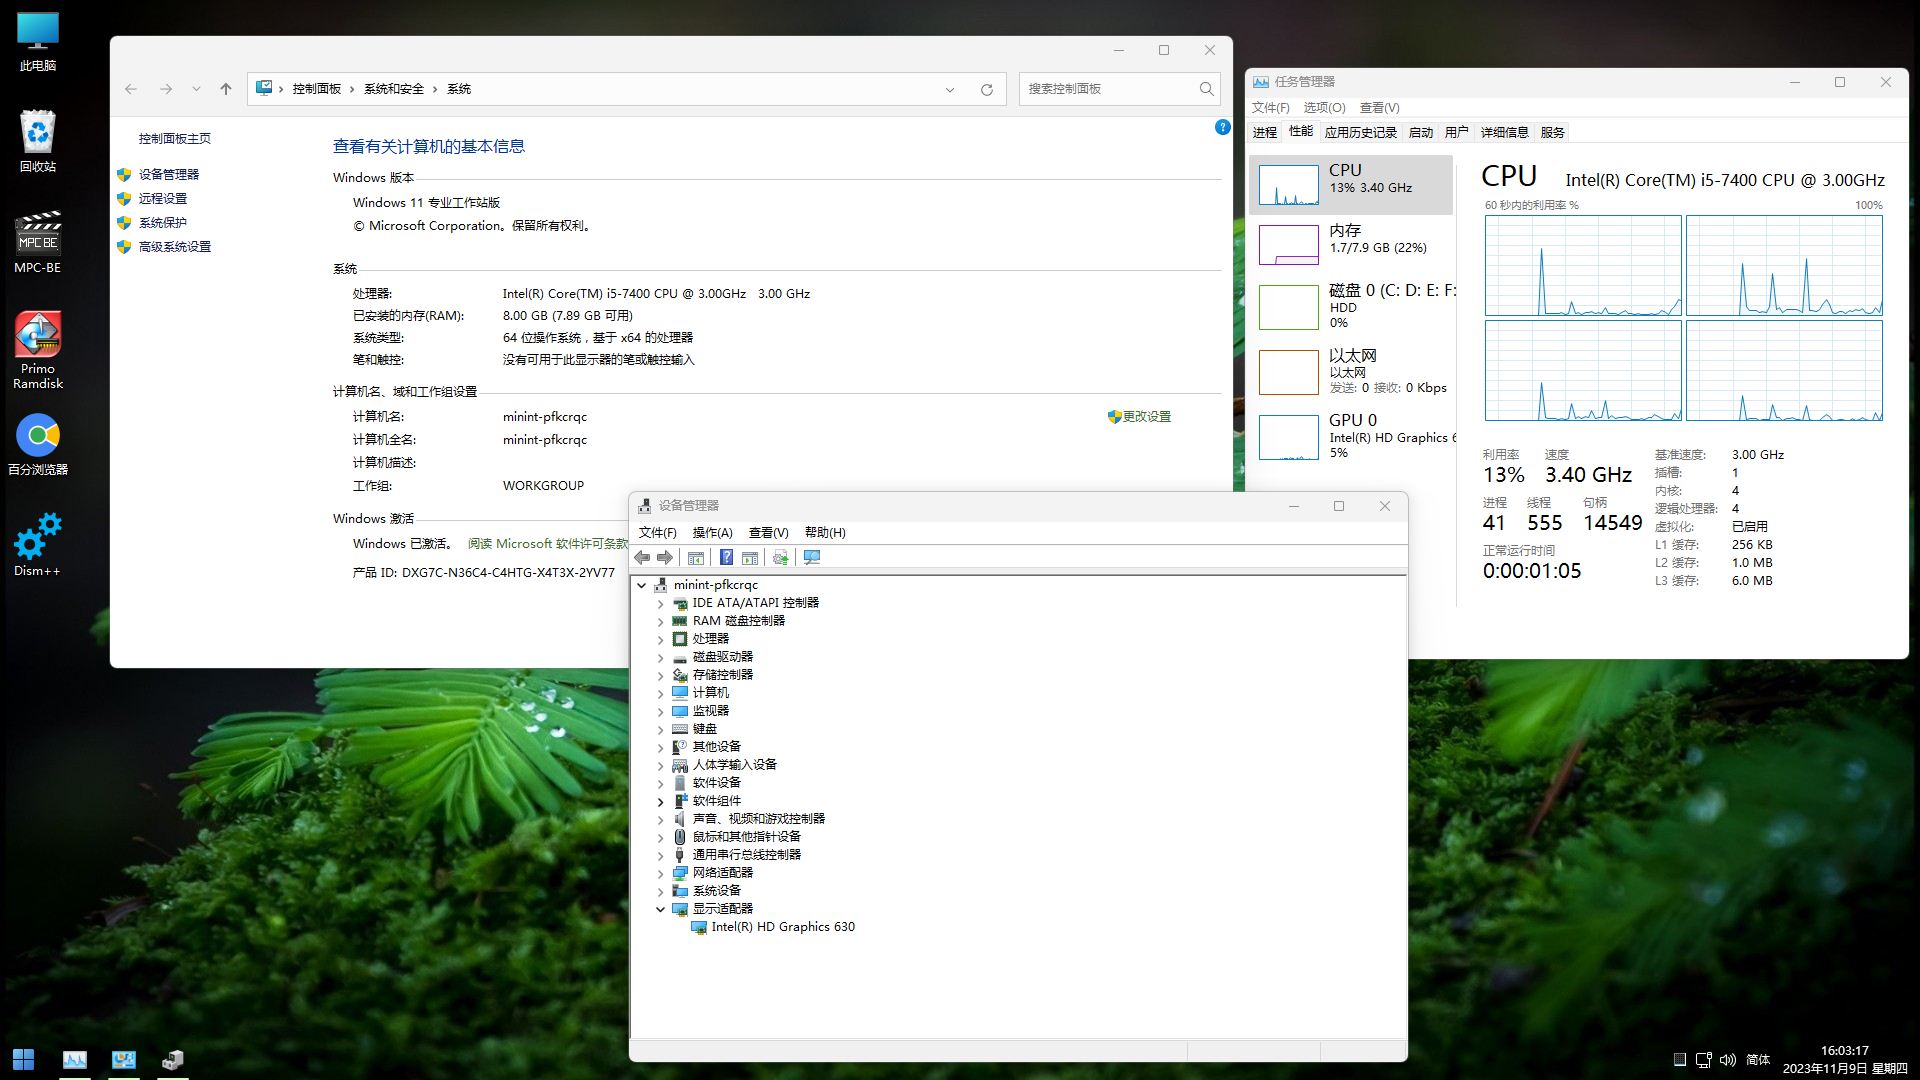Screen dimensions: 1920x1080
Task: Click the blue help icon in Control Panel
Action: click(x=1222, y=127)
